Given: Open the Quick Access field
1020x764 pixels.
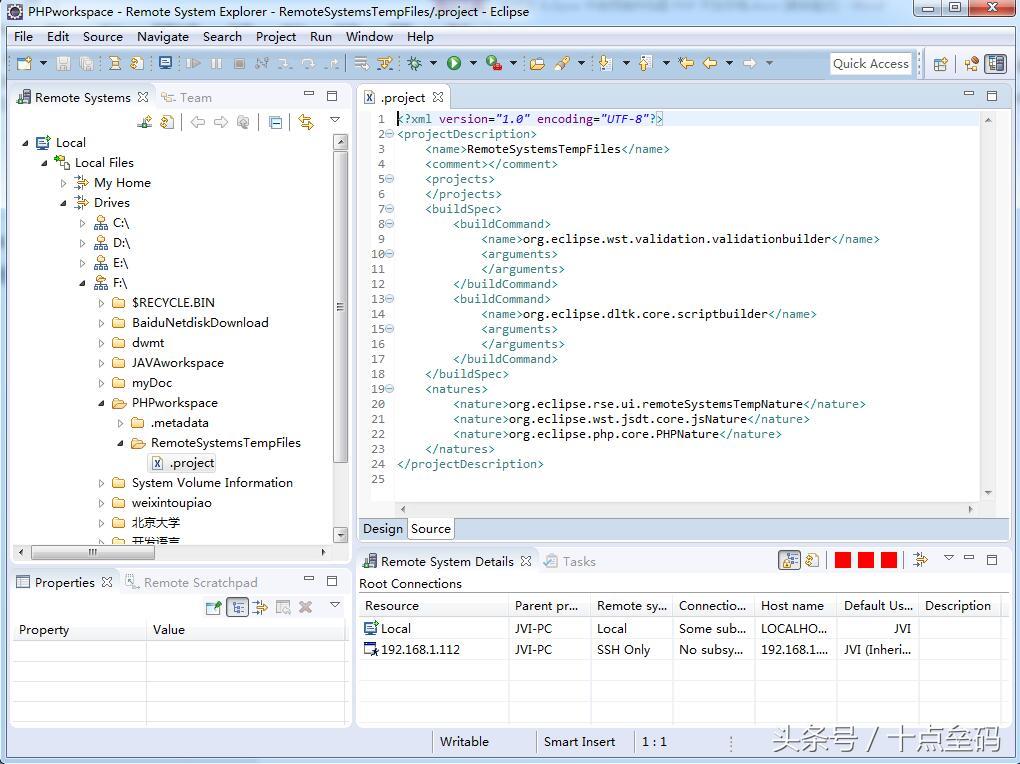Looking at the screenshot, I should 870,63.
